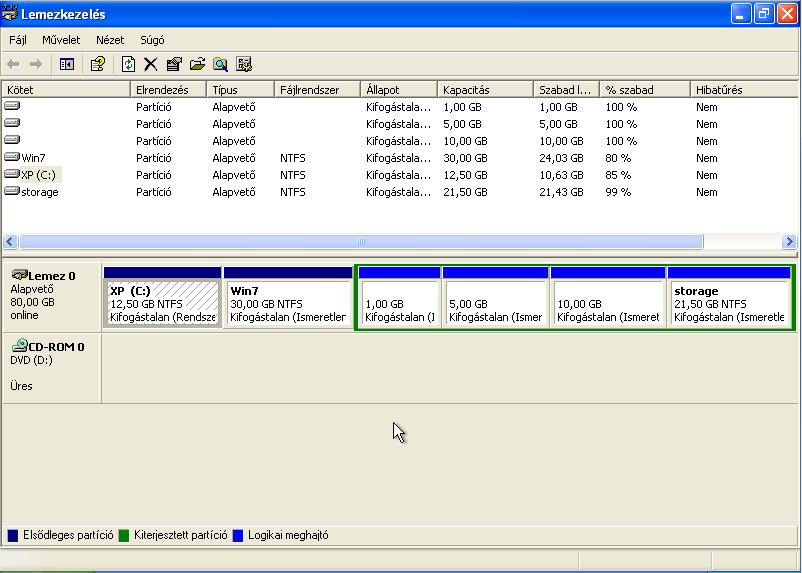This screenshot has height=573, width=802.
Task: Select the Win7 row in volume list
Action: click(x=399, y=158)
